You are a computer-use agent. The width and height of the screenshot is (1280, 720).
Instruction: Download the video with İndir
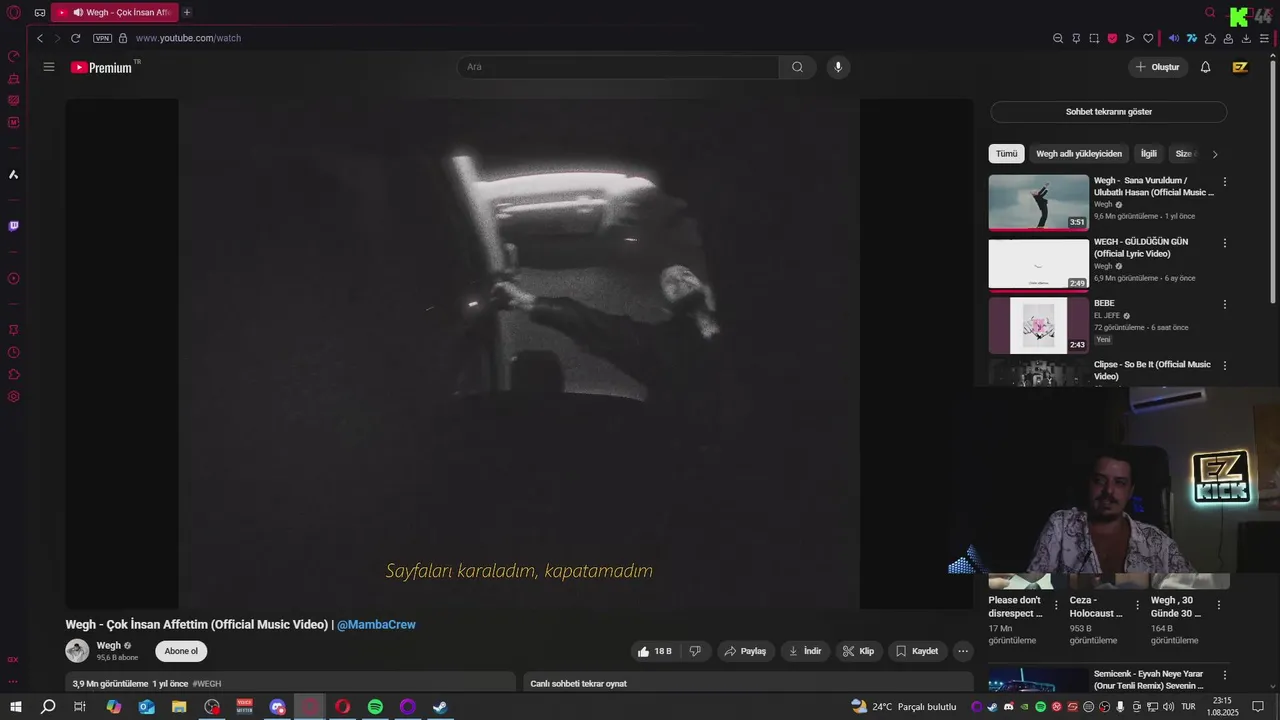805,651
